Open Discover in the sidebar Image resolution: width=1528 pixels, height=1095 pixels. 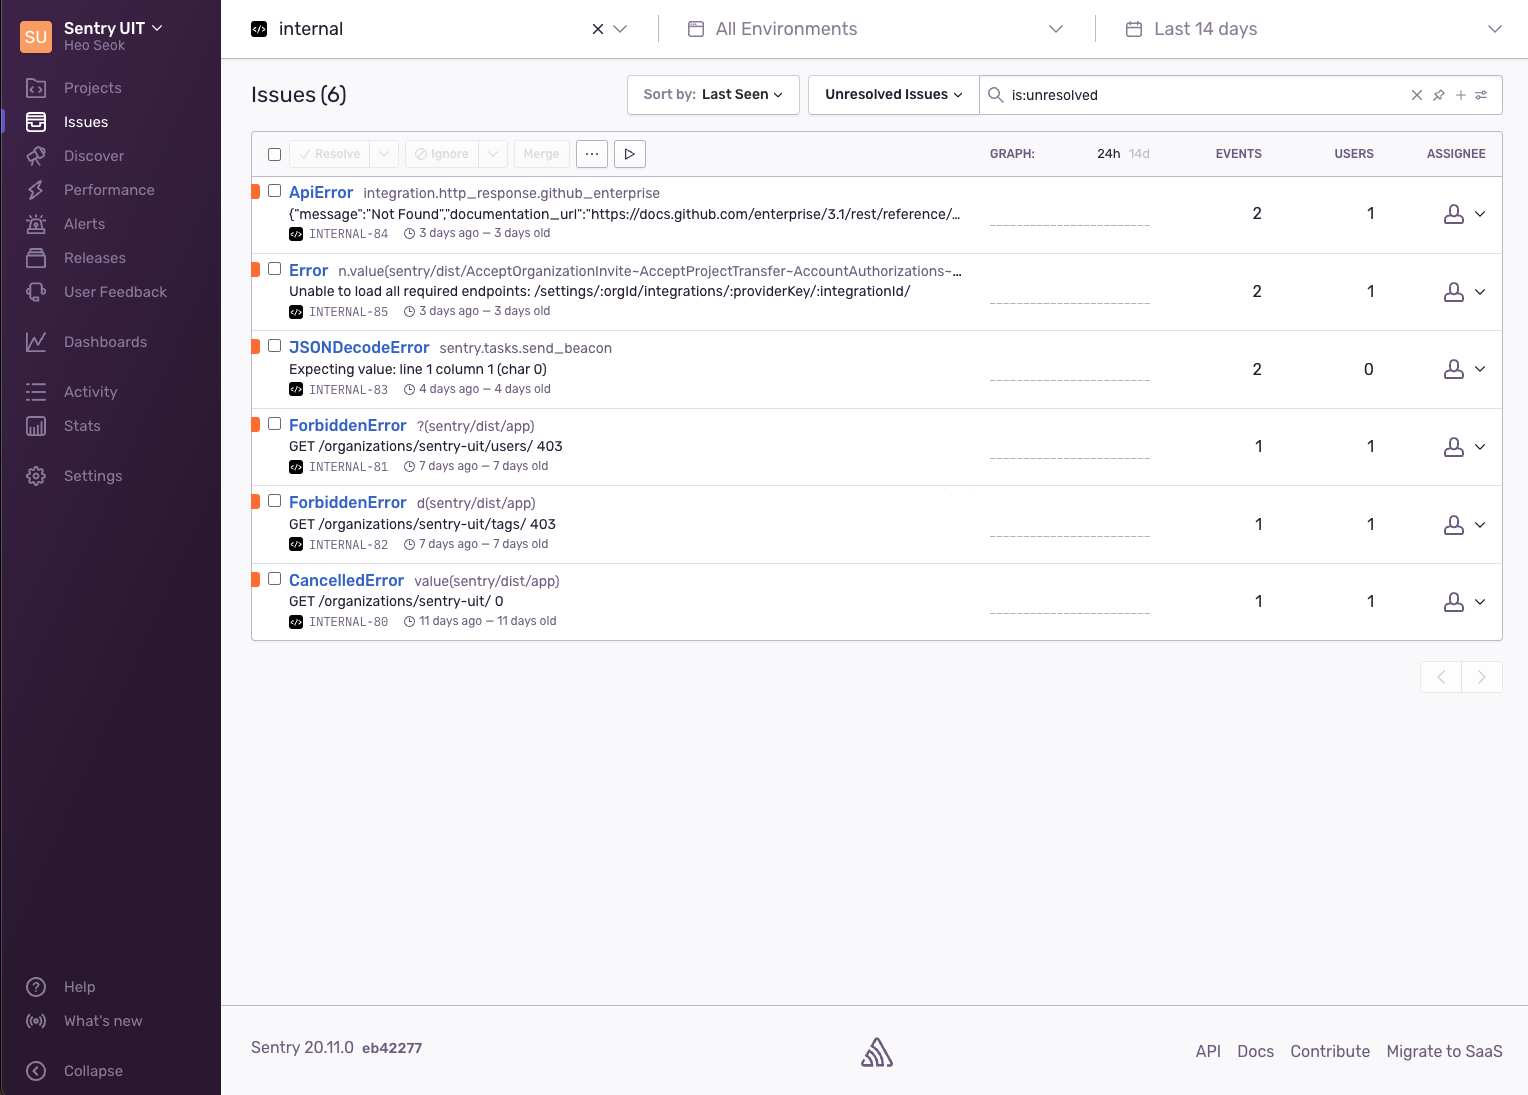[94, 156]
